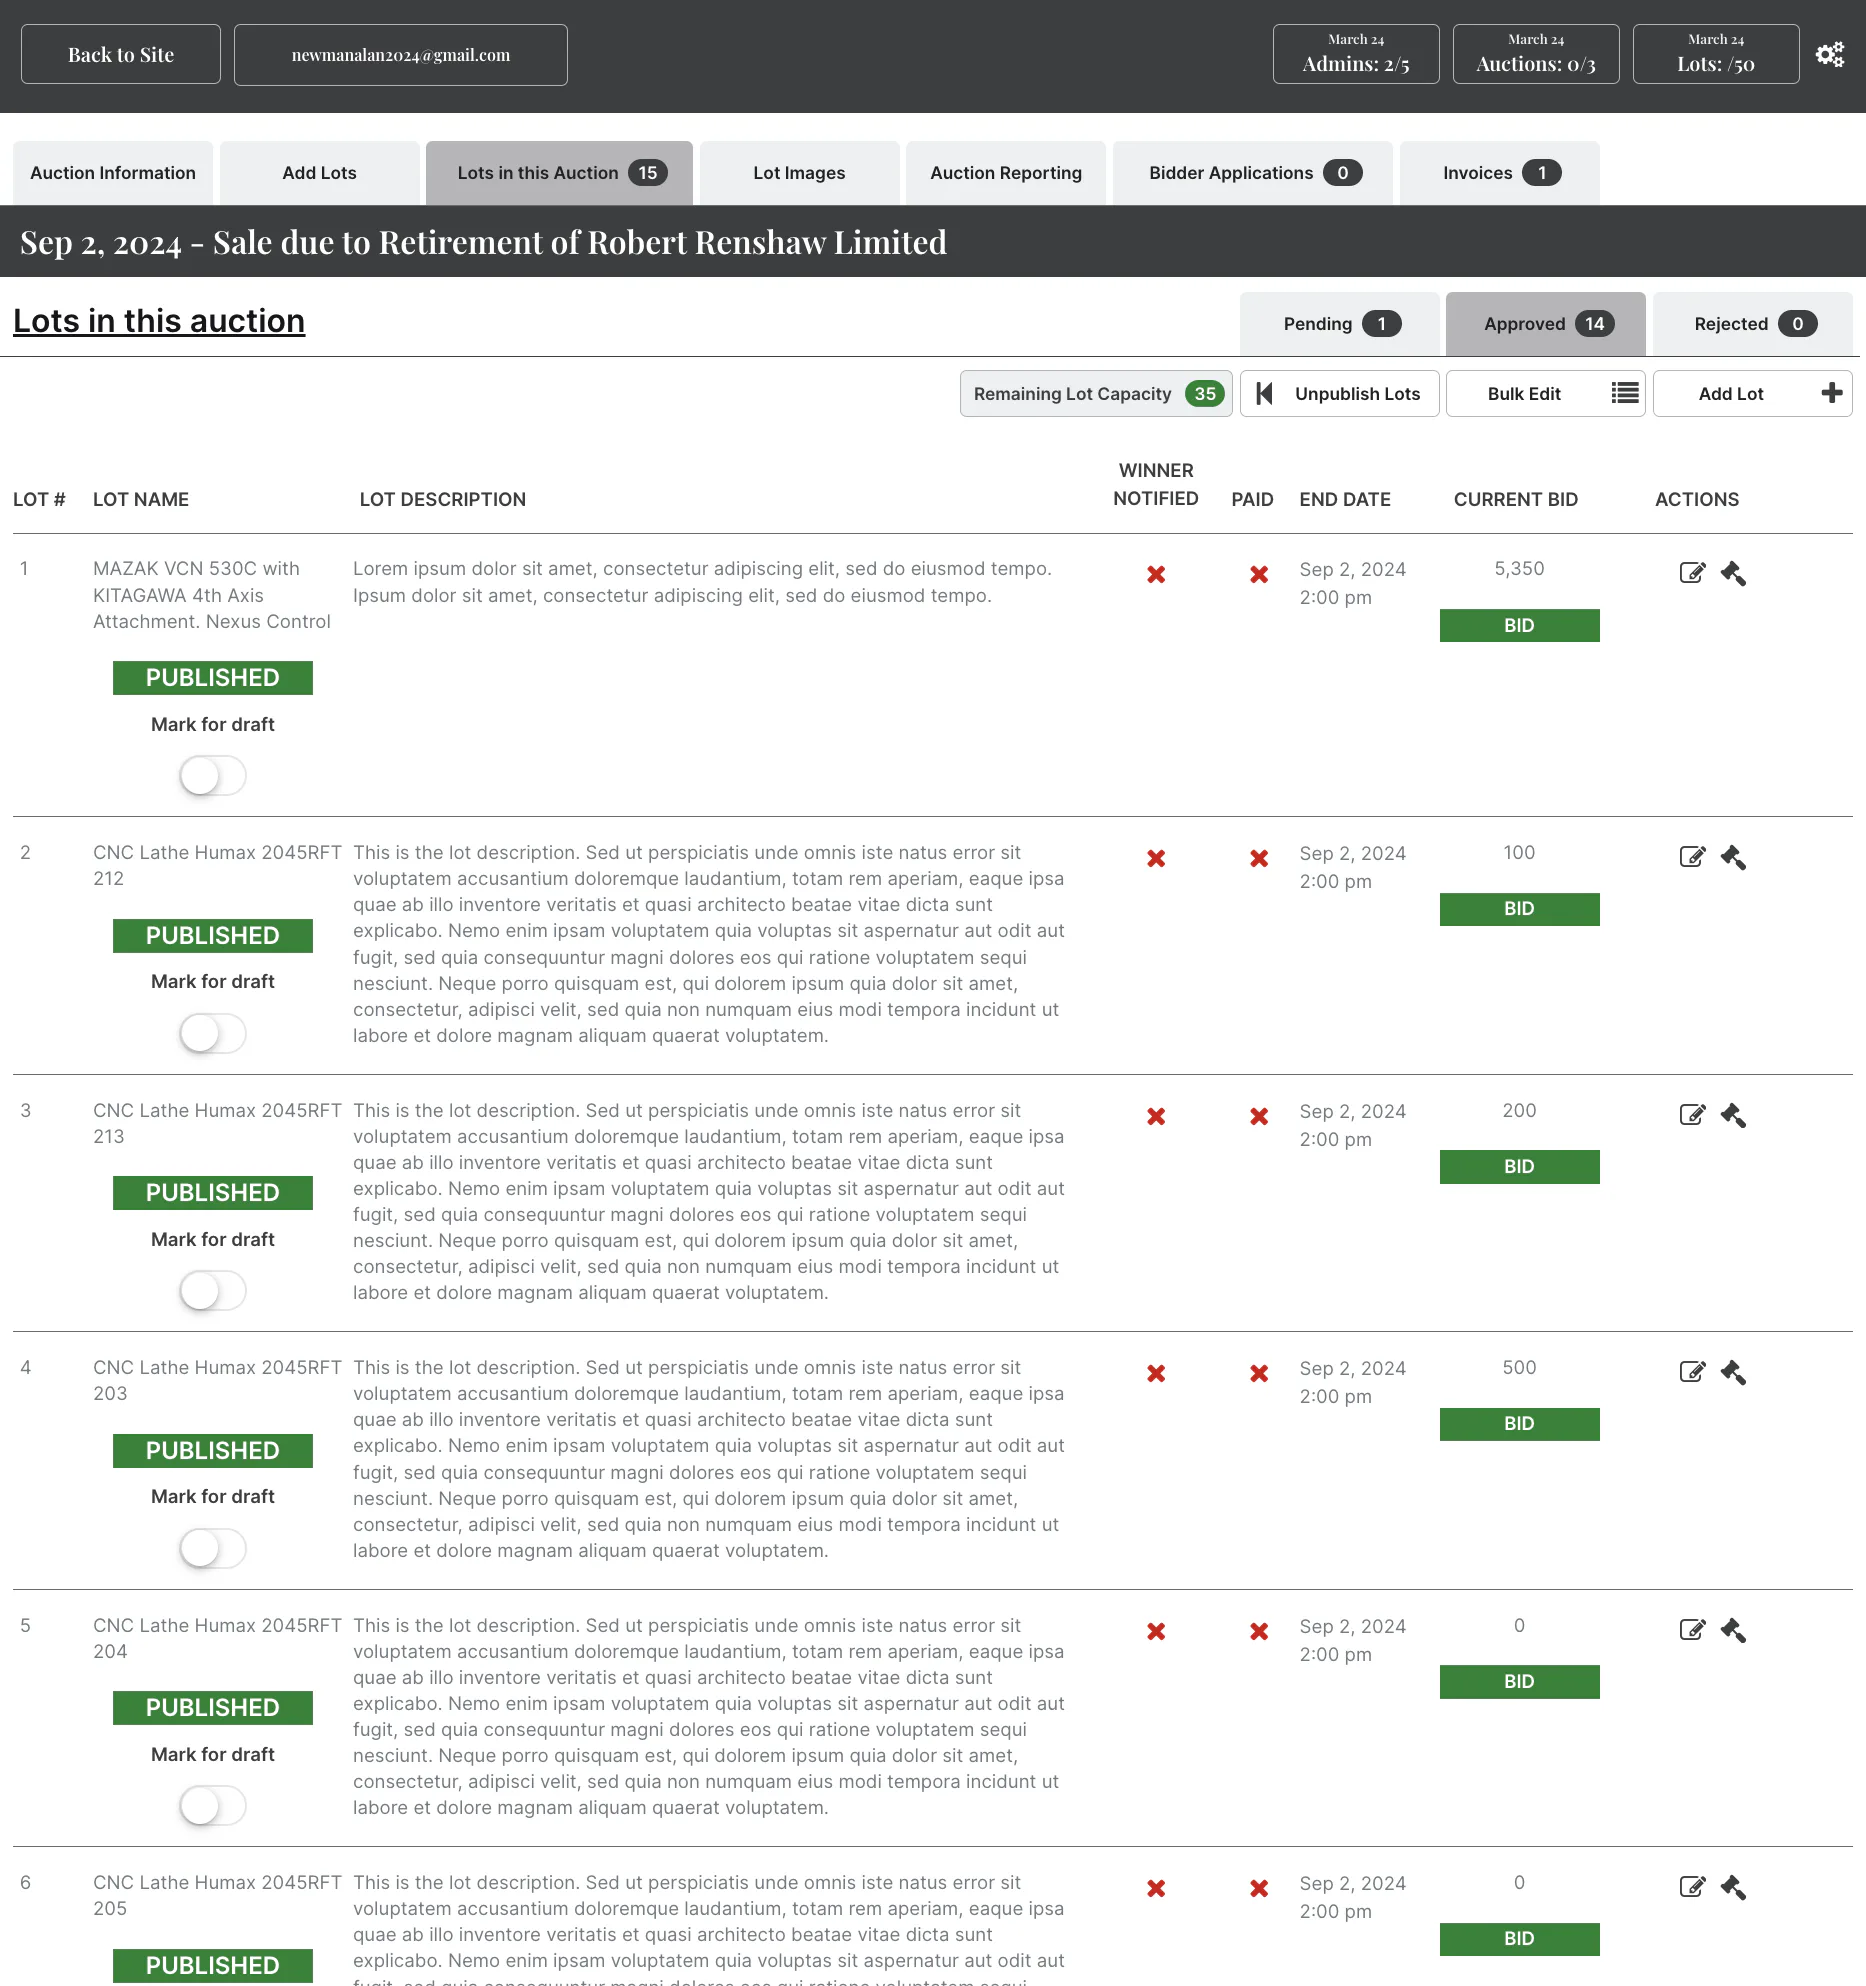Click the Unpublish Lots skip-back icon
Viewport: 1866px width, 1986px height.
pyautogui.click(x=1264, y=393)
